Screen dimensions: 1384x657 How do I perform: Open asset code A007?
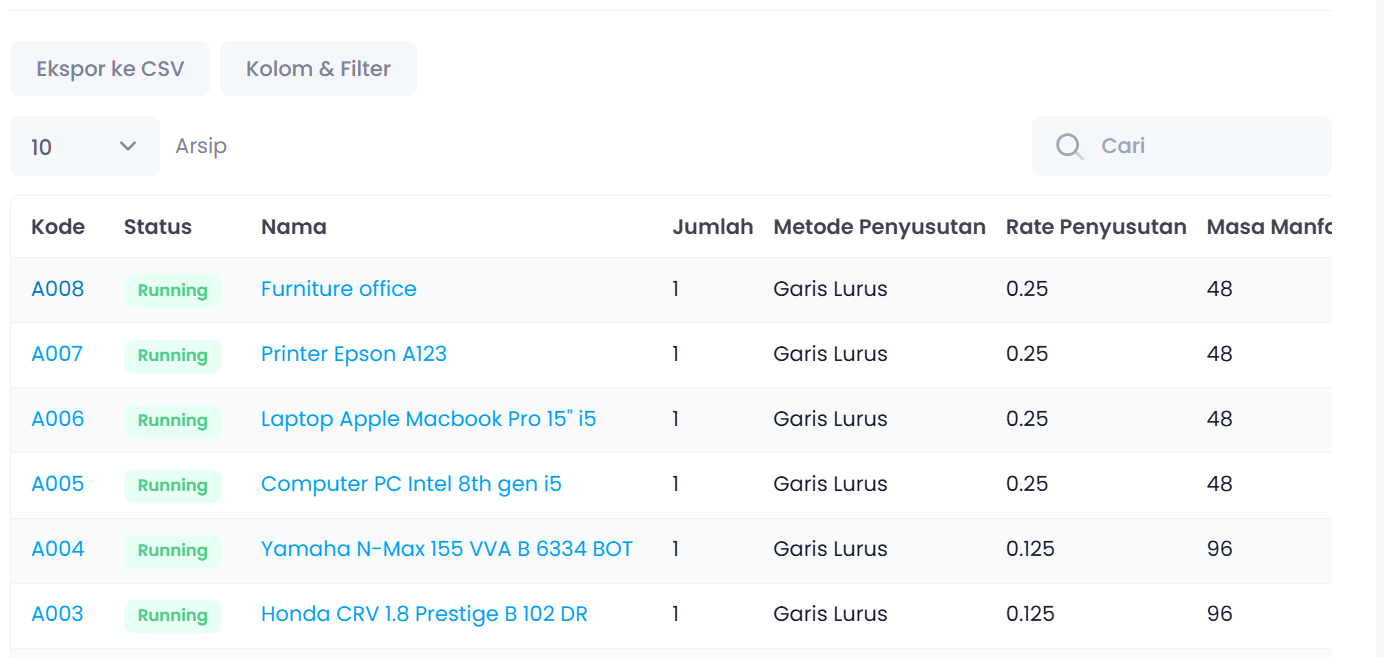tap(57, 354)
